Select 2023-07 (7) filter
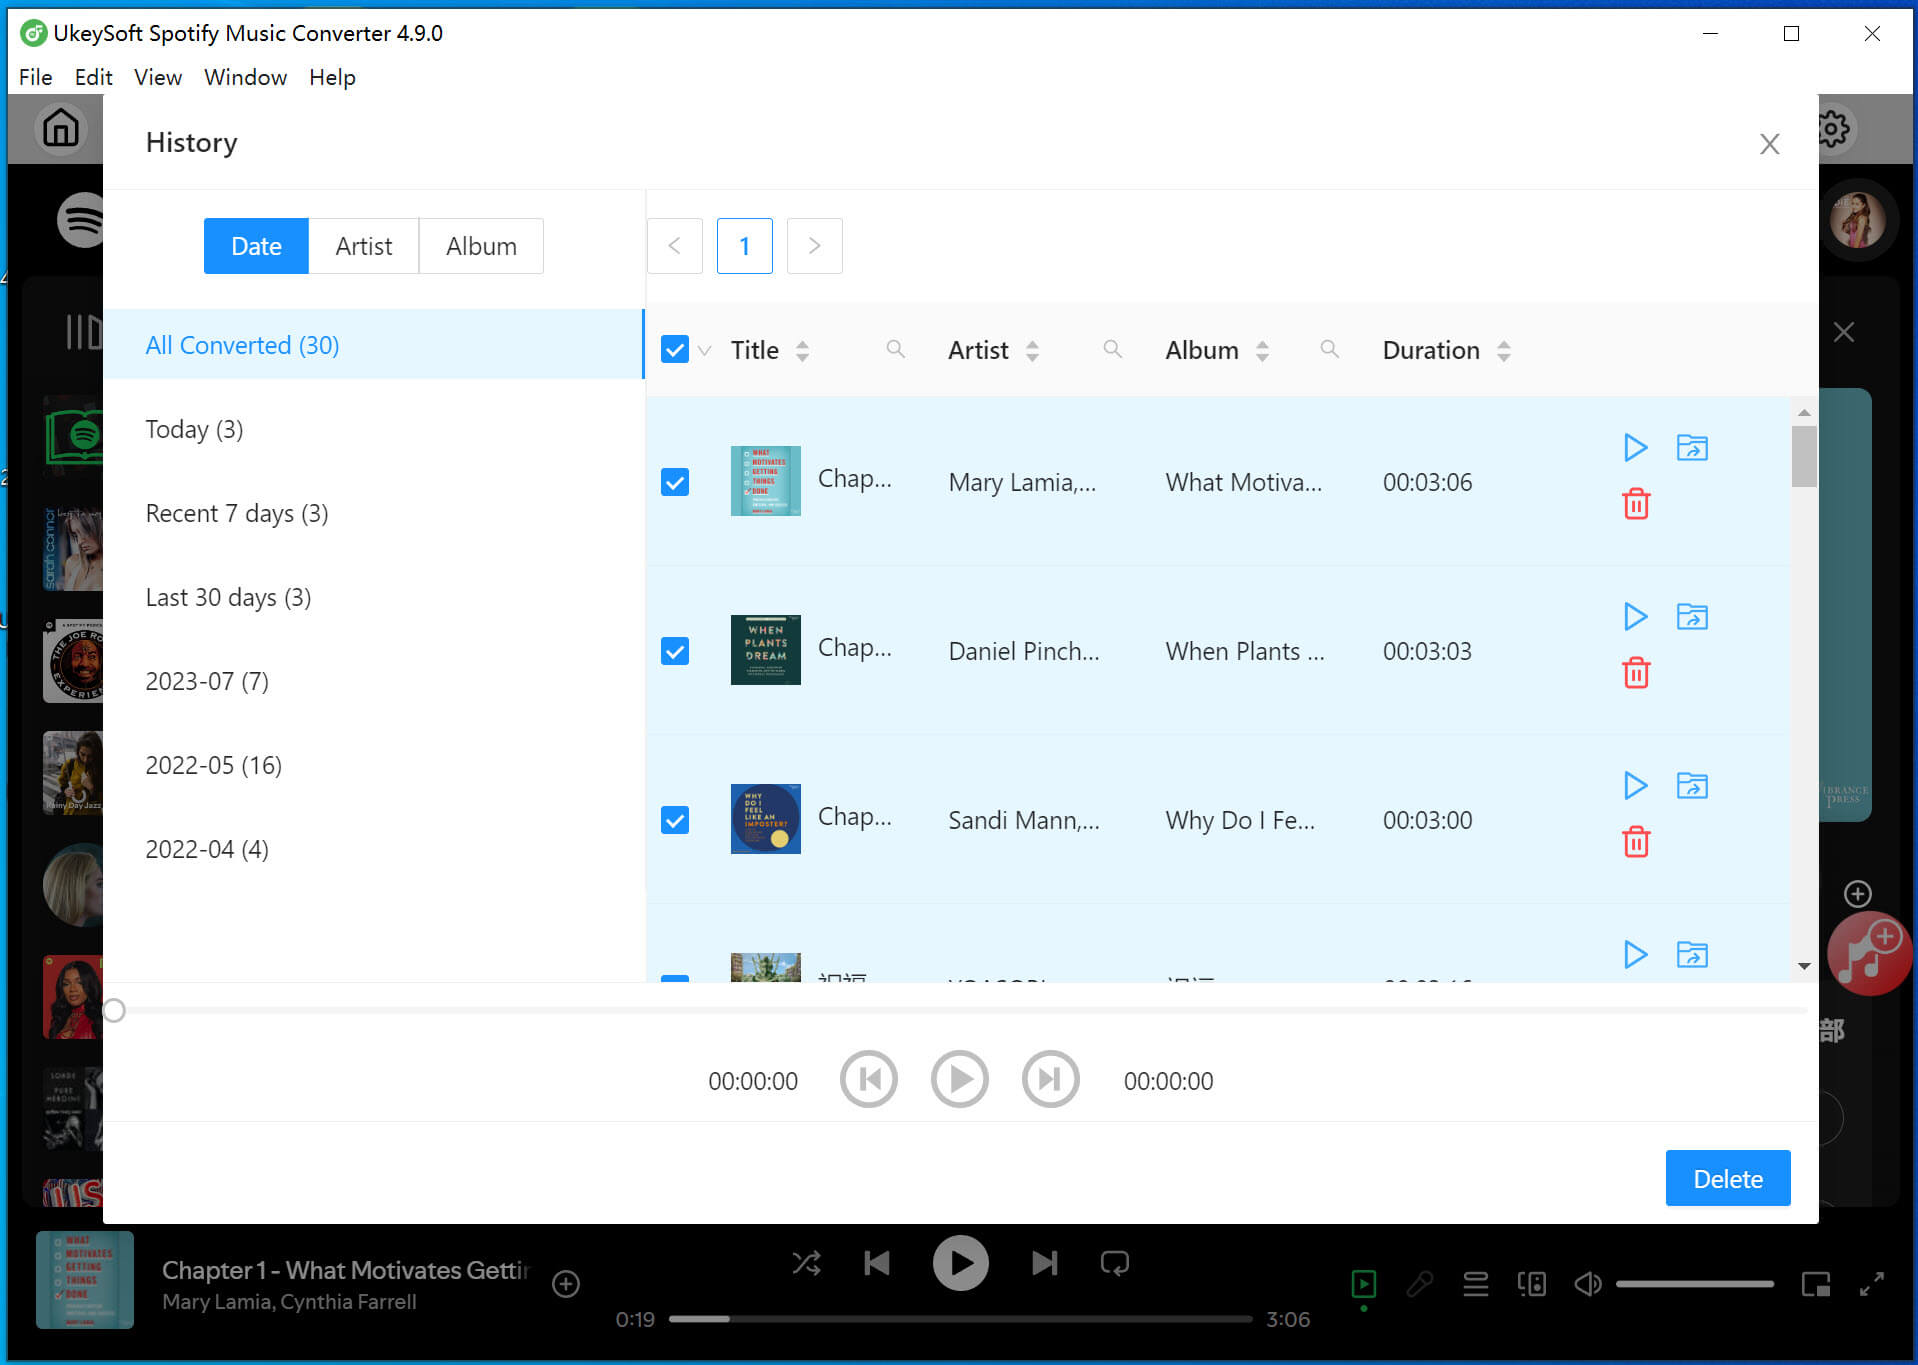The image size is (1918, 1365). point(374,681)
